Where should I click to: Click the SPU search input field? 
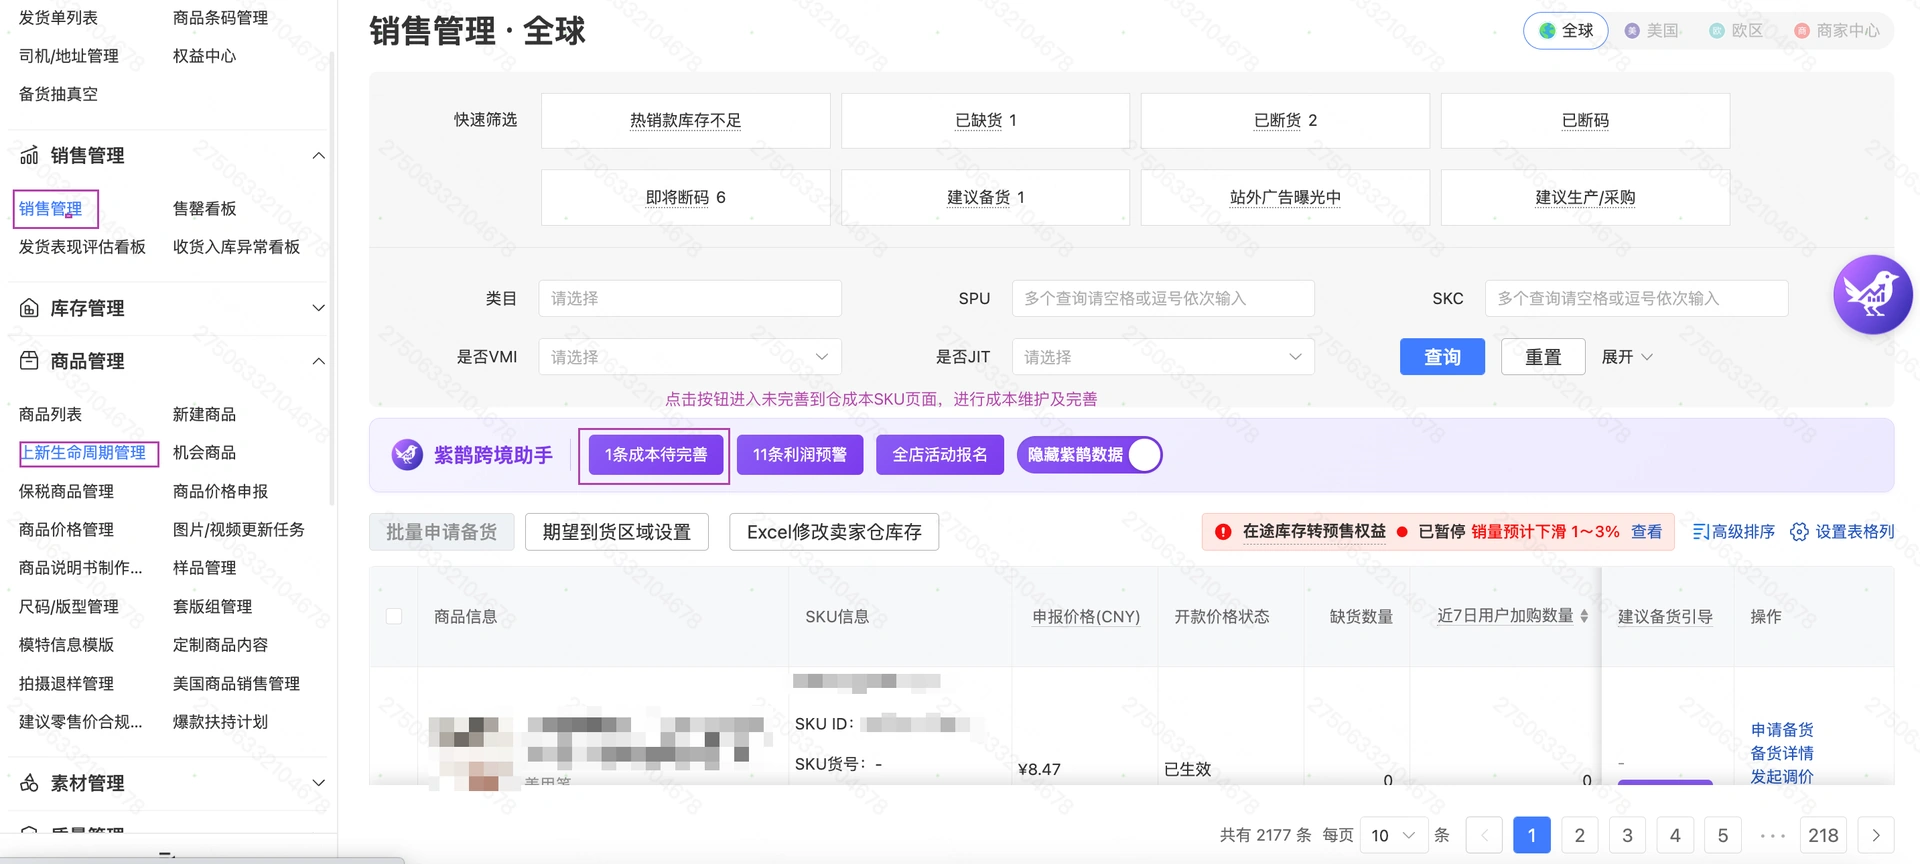[1163, 298]
